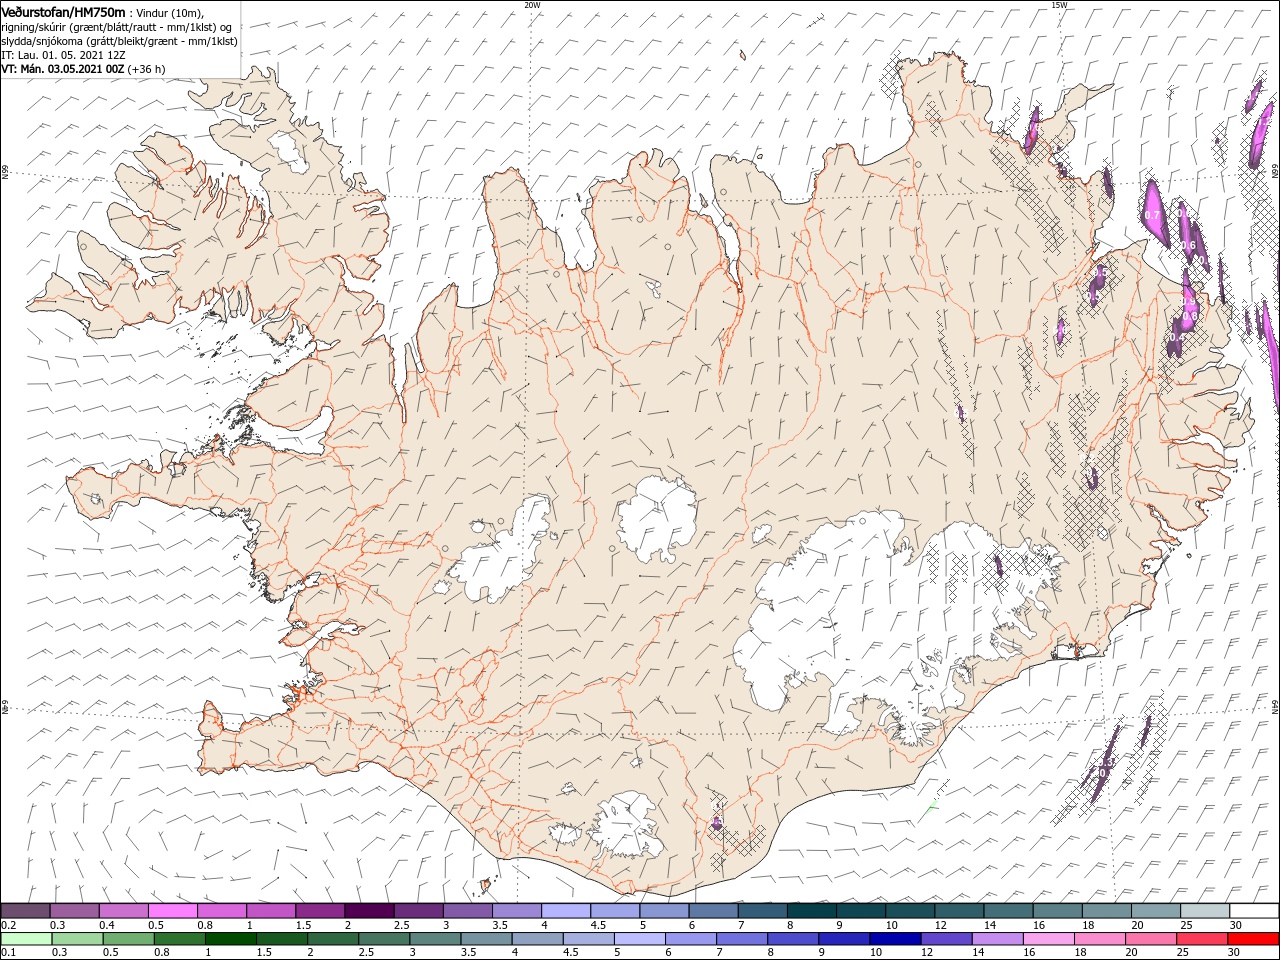The width and height of the screenshot is (1280, 960).
Task: Click the title text Veðurstofan/HM750m
Action: tap(63, 11)
